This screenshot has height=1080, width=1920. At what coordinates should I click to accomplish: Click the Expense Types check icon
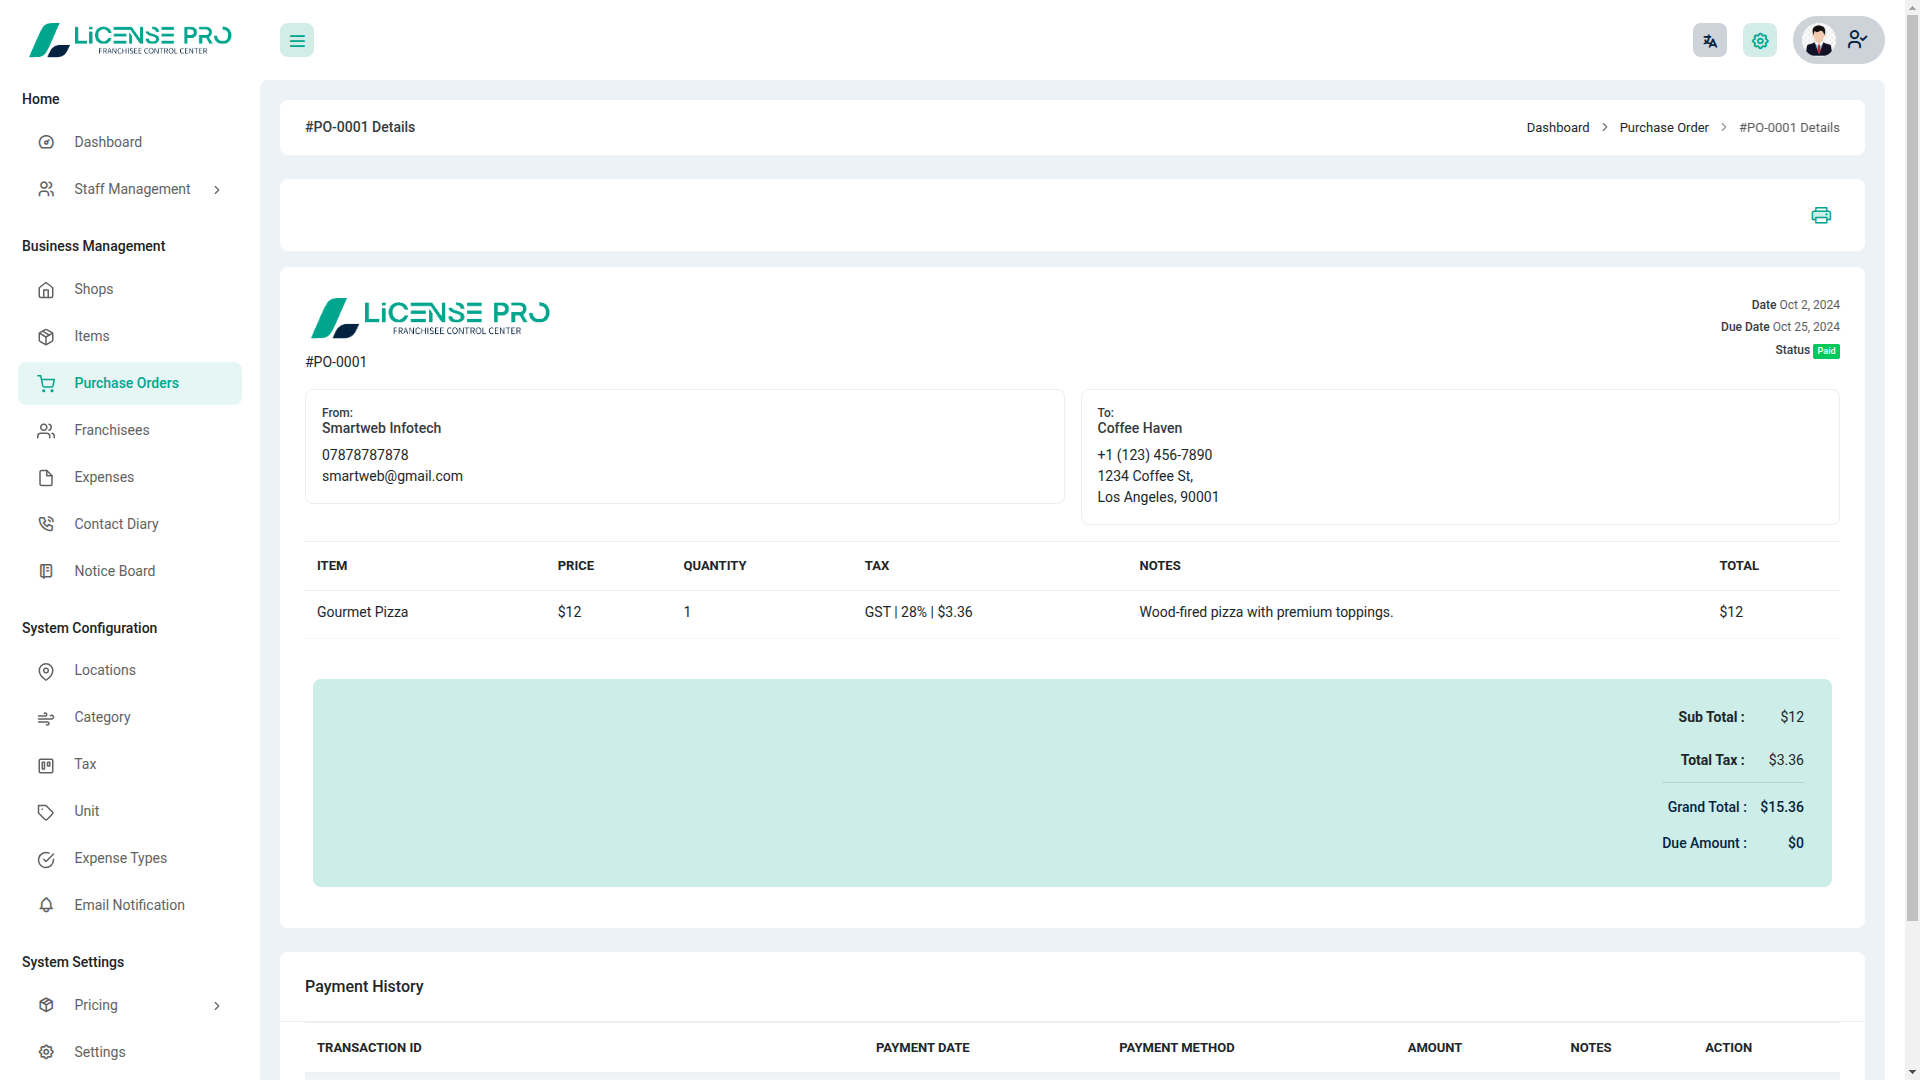point(46,859)
